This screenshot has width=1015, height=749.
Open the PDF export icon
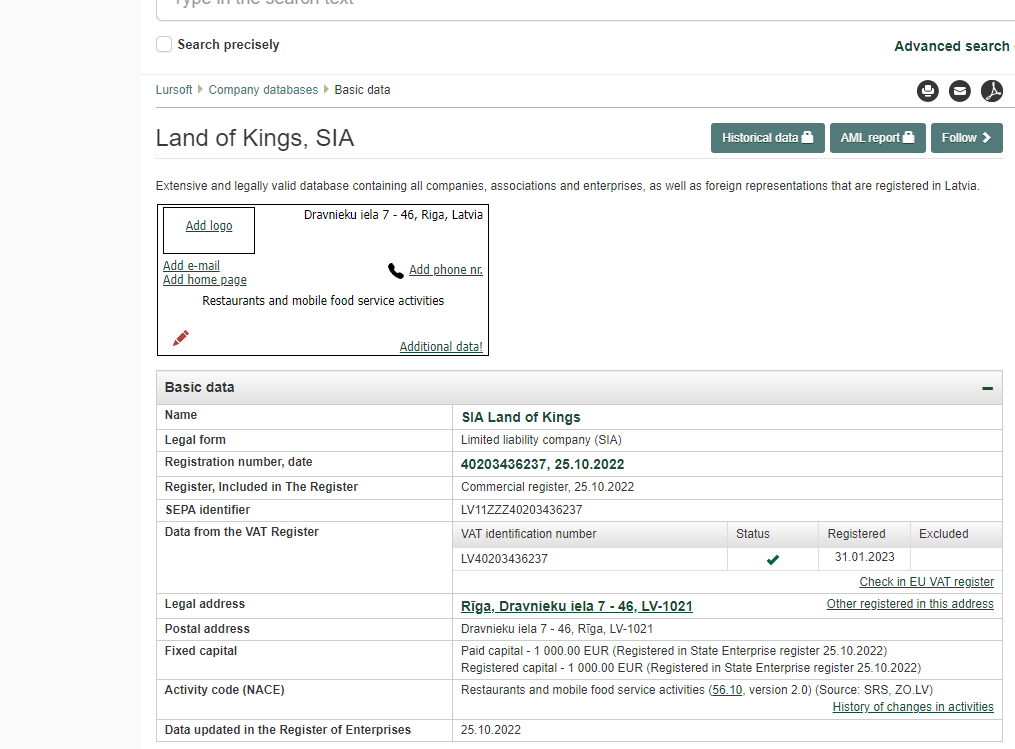coord(992,91)
